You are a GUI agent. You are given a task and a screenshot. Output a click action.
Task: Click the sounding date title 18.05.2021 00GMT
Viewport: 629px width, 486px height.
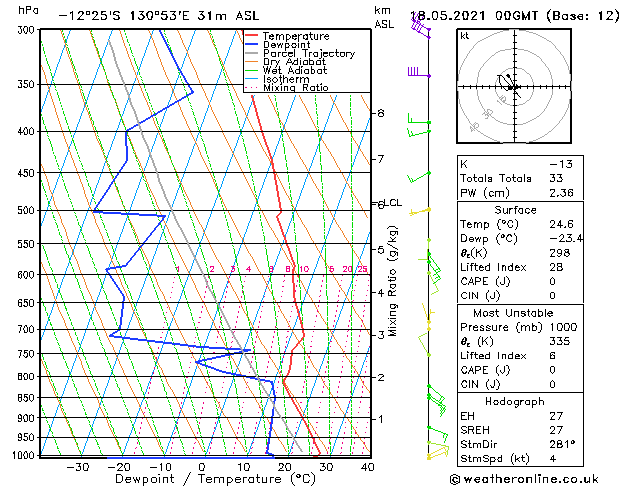pyautogui.click(x=475, y=16)
